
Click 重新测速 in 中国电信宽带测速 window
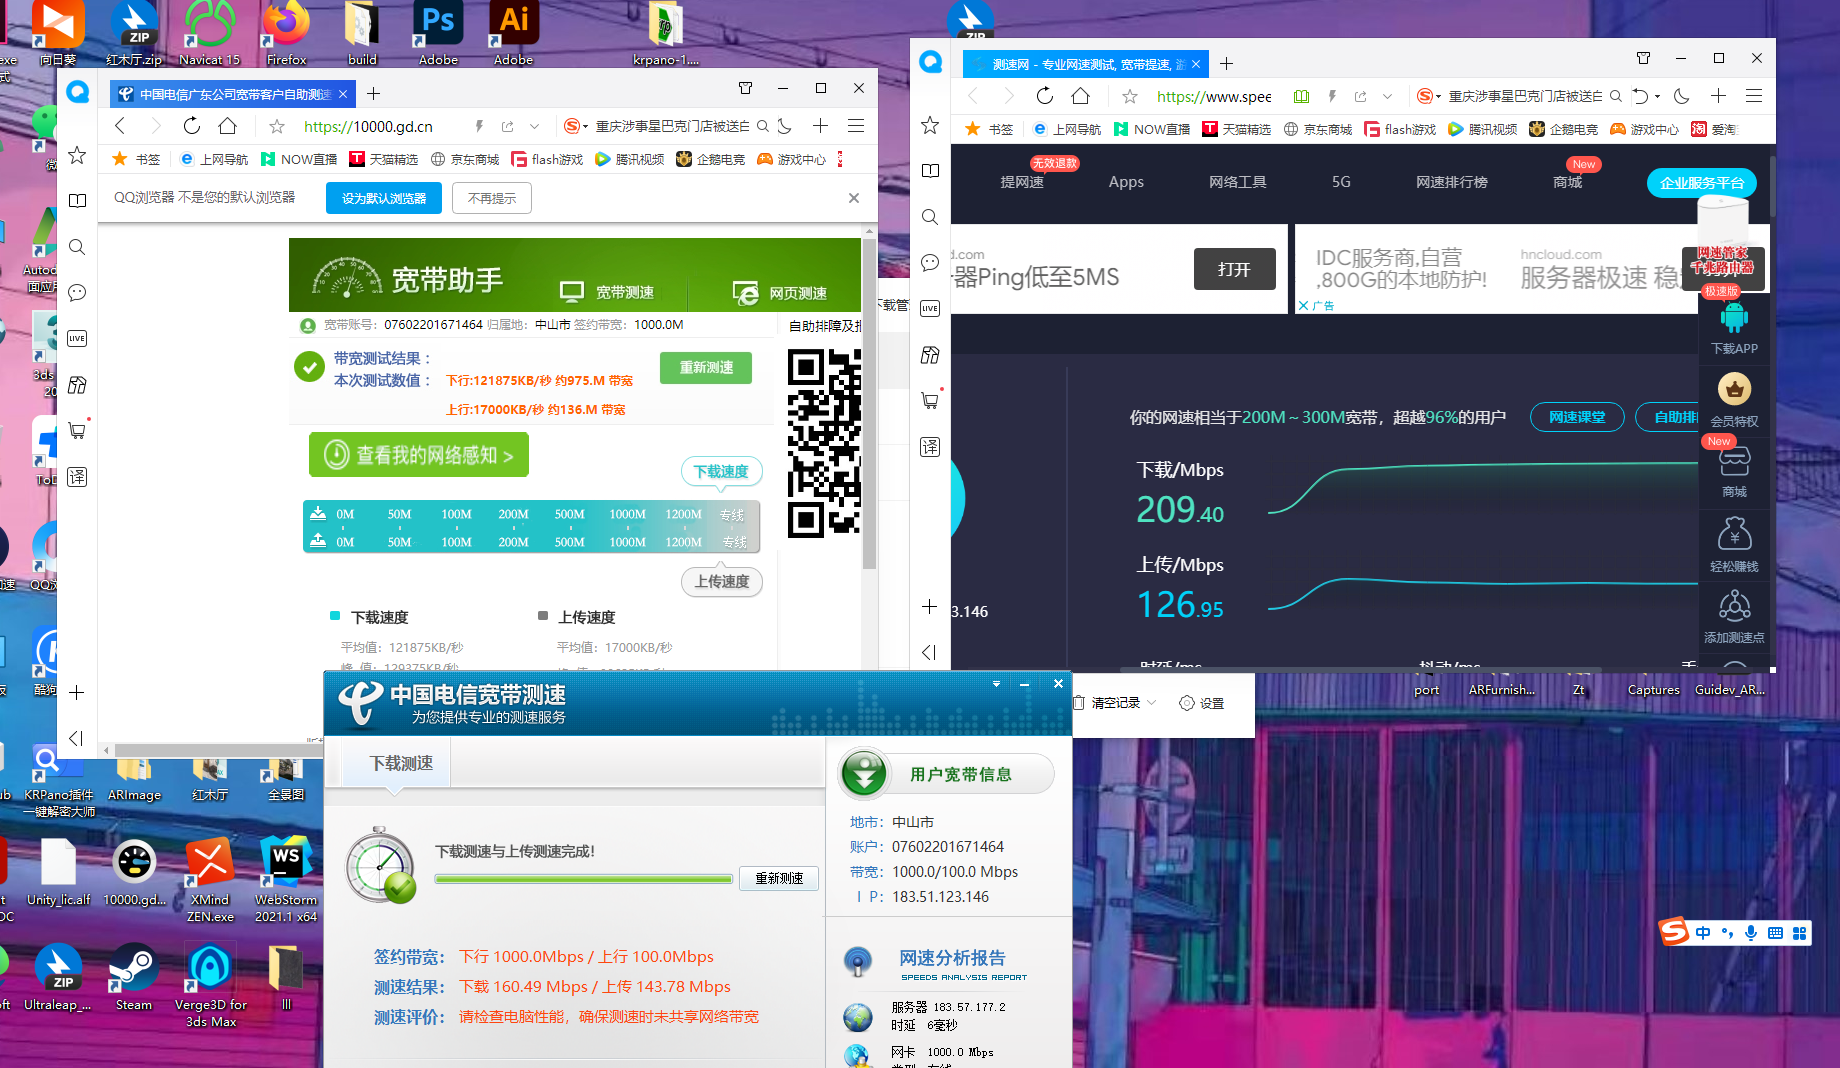click(779, 878)
